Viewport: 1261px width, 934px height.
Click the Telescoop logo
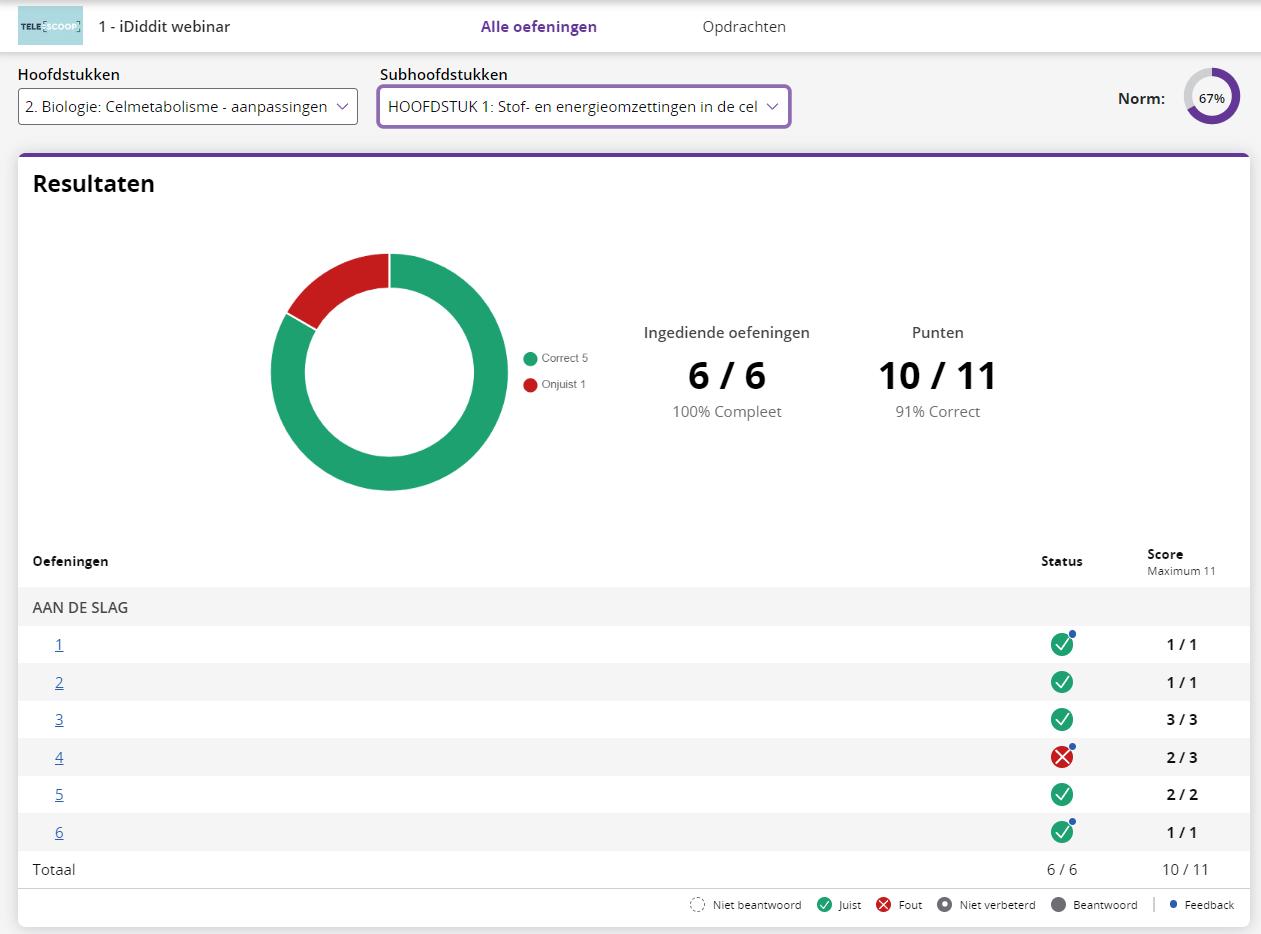(x=50, y=26)
